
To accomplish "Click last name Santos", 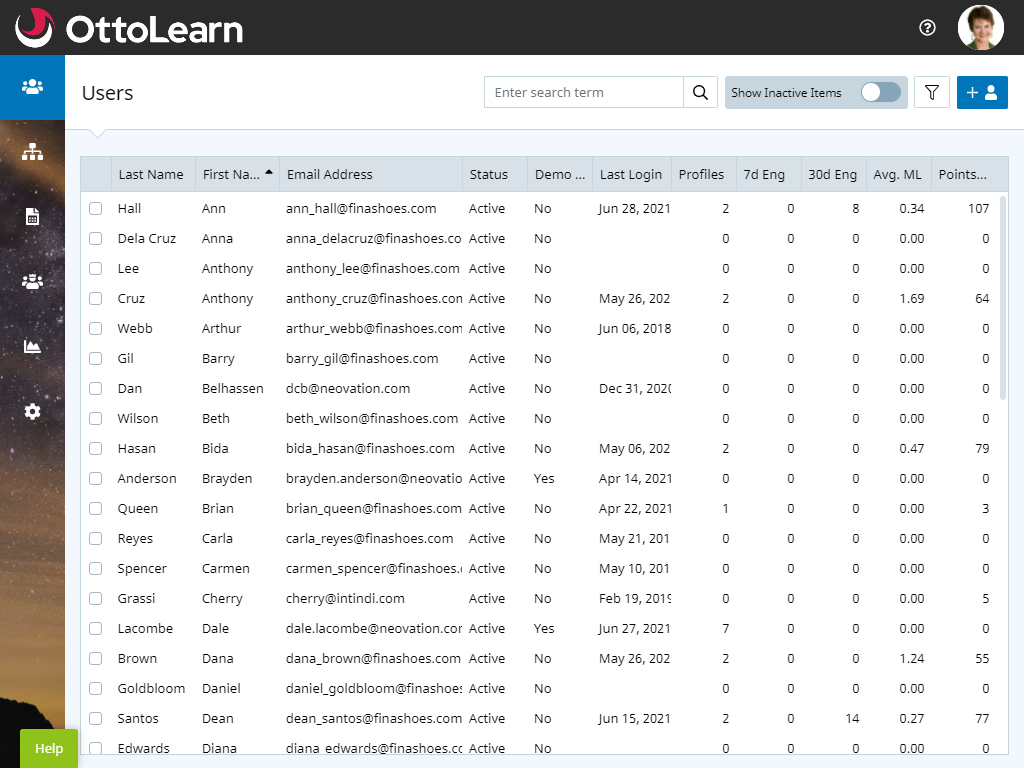I will [138, 719].
